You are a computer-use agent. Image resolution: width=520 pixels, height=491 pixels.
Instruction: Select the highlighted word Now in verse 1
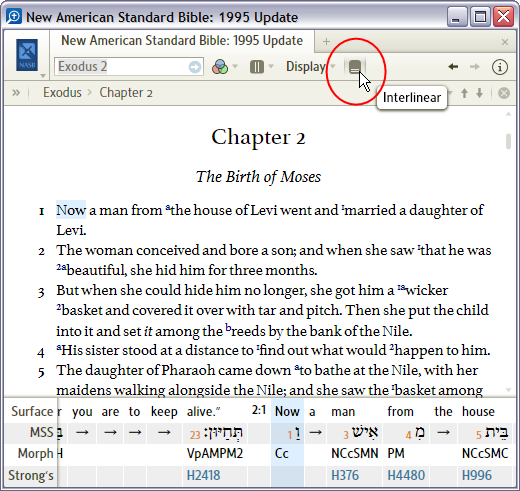click(x=71, y=210)
